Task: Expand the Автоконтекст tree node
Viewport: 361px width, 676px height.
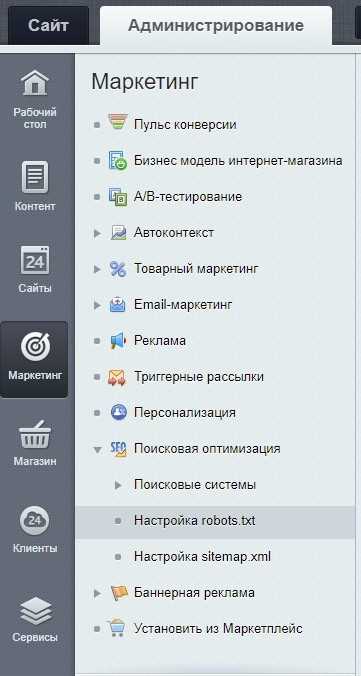Action: click(97, 233)
